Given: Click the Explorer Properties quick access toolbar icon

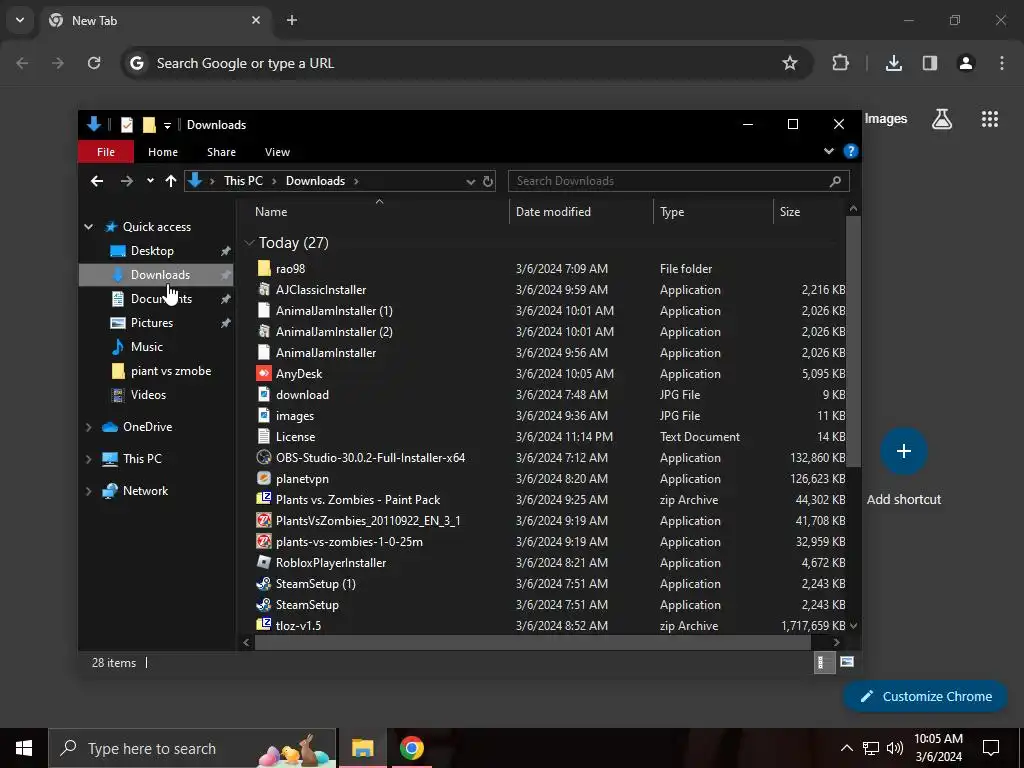Looking at the screenshot, I should click(127, 124).
